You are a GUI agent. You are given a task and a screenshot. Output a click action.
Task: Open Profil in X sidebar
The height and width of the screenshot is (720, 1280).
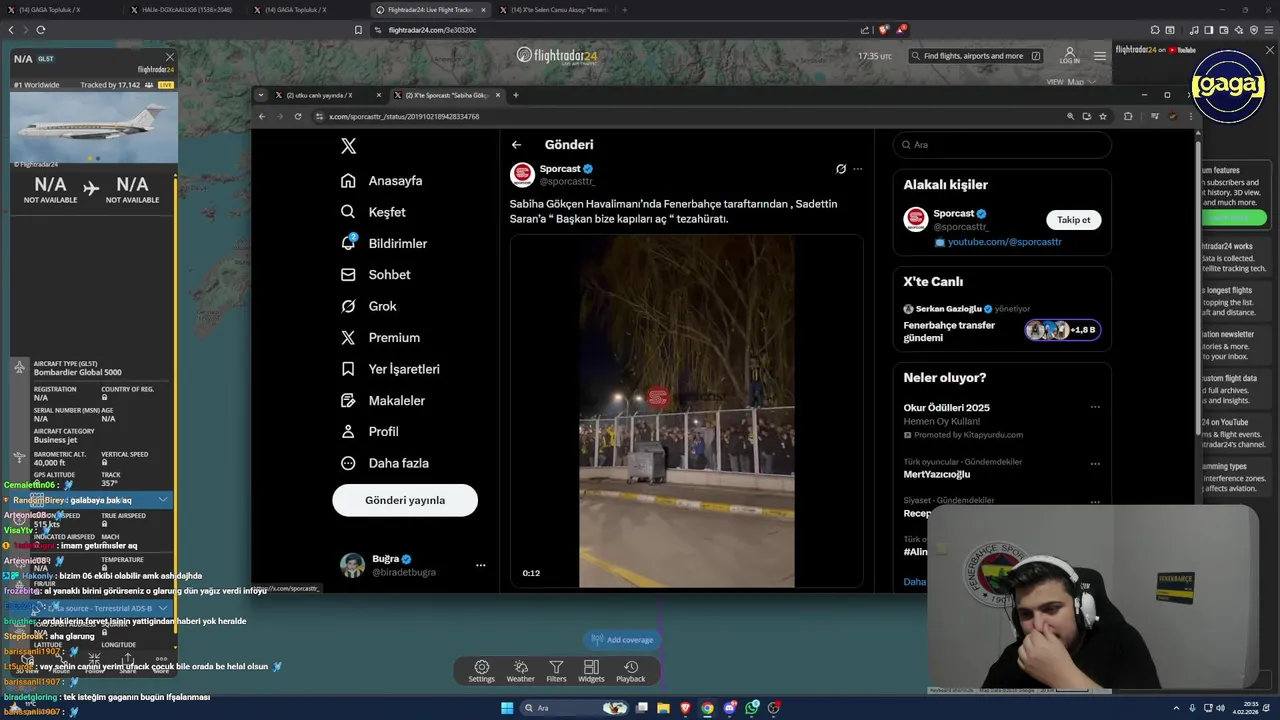click(370, 432)
